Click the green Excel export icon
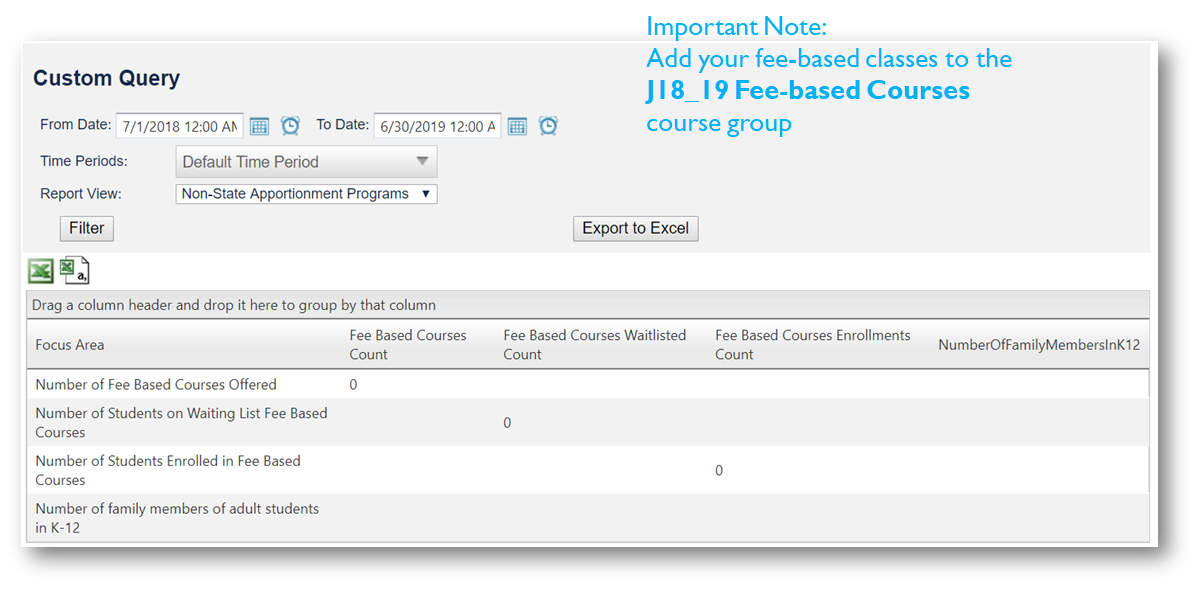The height and width of the screenshot is (589, 1200). tap(41, 270)
